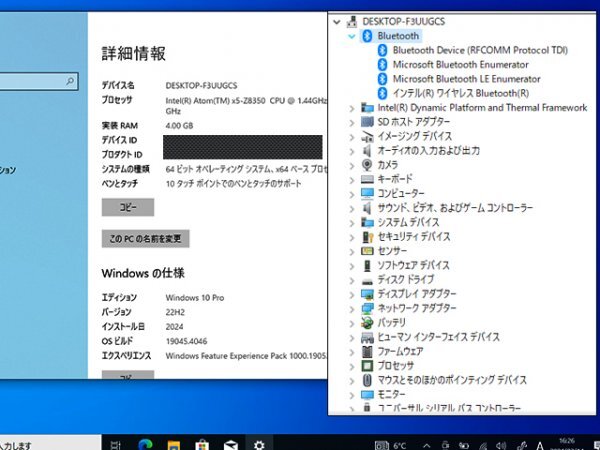Click the device name value DESKTOP-F3UUGCS
Screen dimensions: 600x450
tap(201, 86)
